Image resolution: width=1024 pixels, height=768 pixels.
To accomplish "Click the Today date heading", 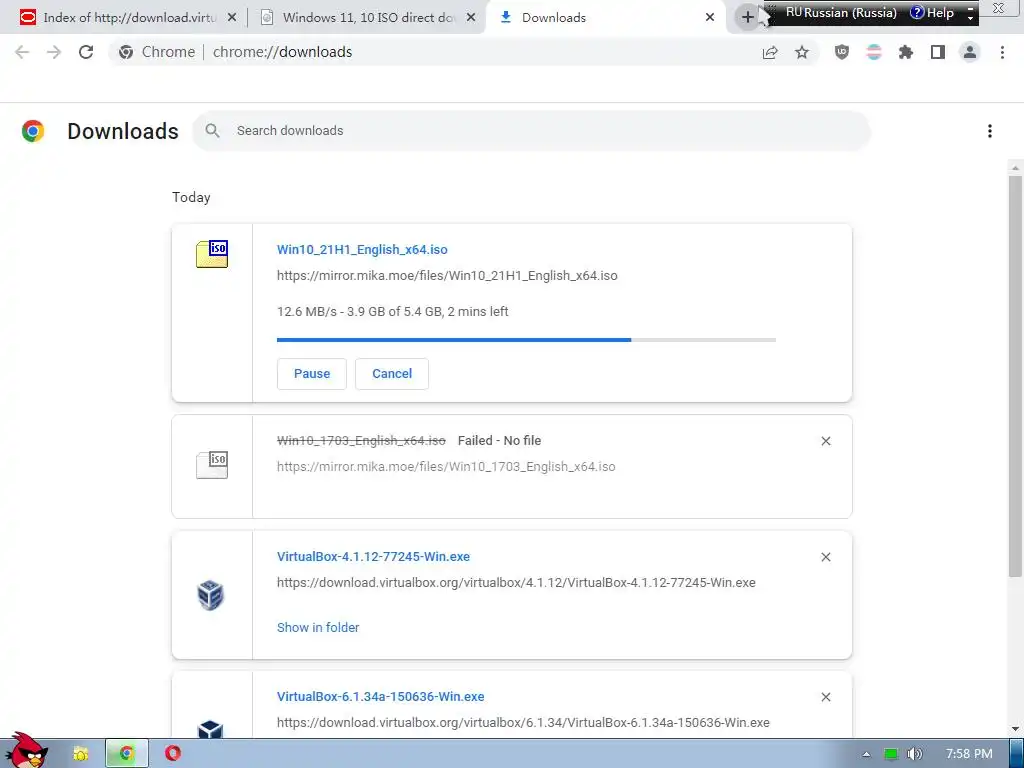I will coord(191,197).
